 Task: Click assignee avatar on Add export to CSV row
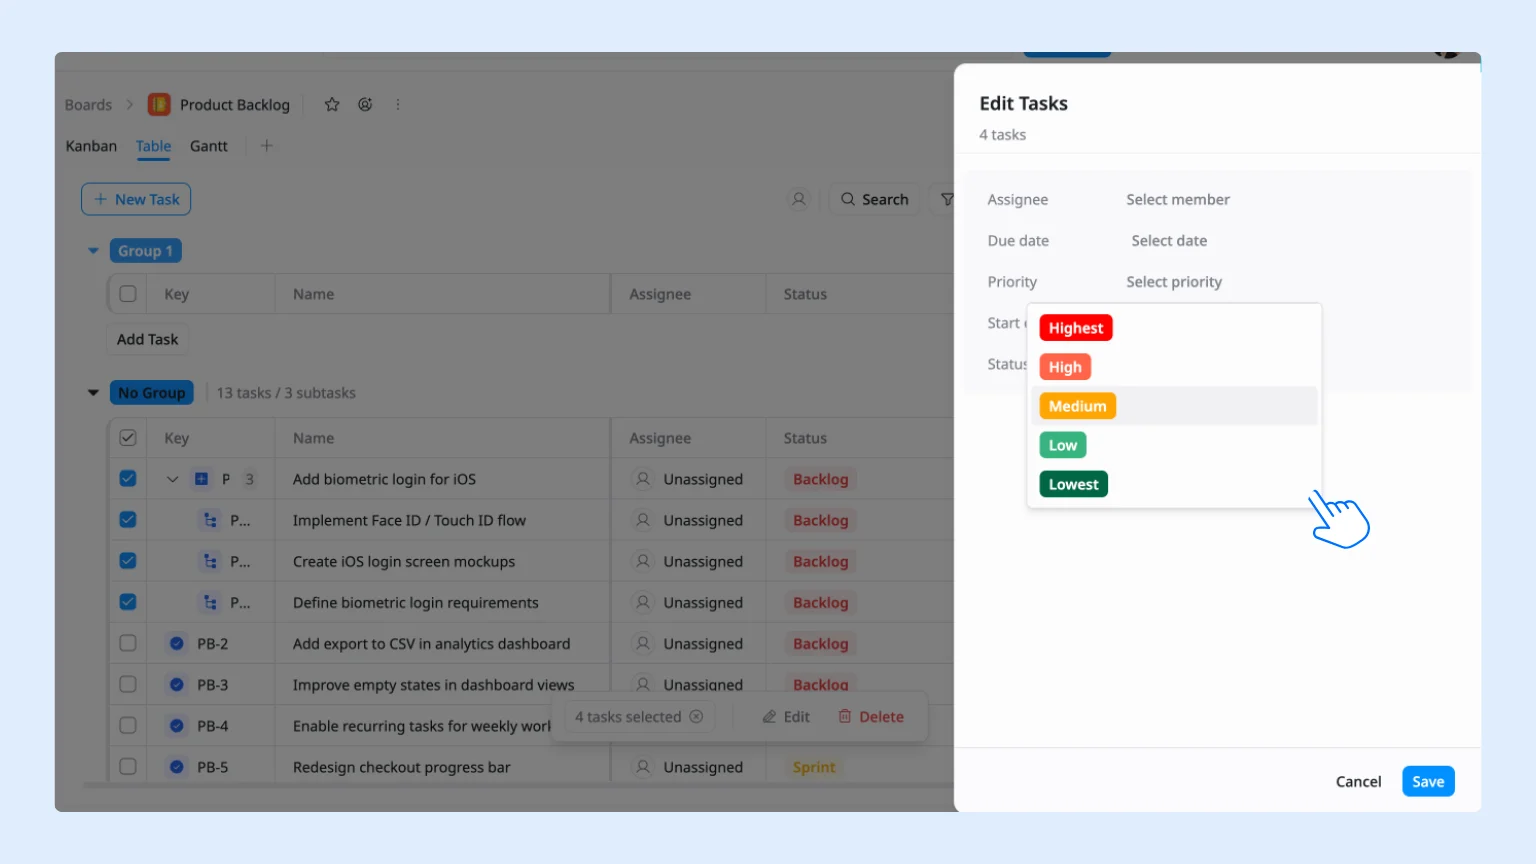tap(643, 643)
